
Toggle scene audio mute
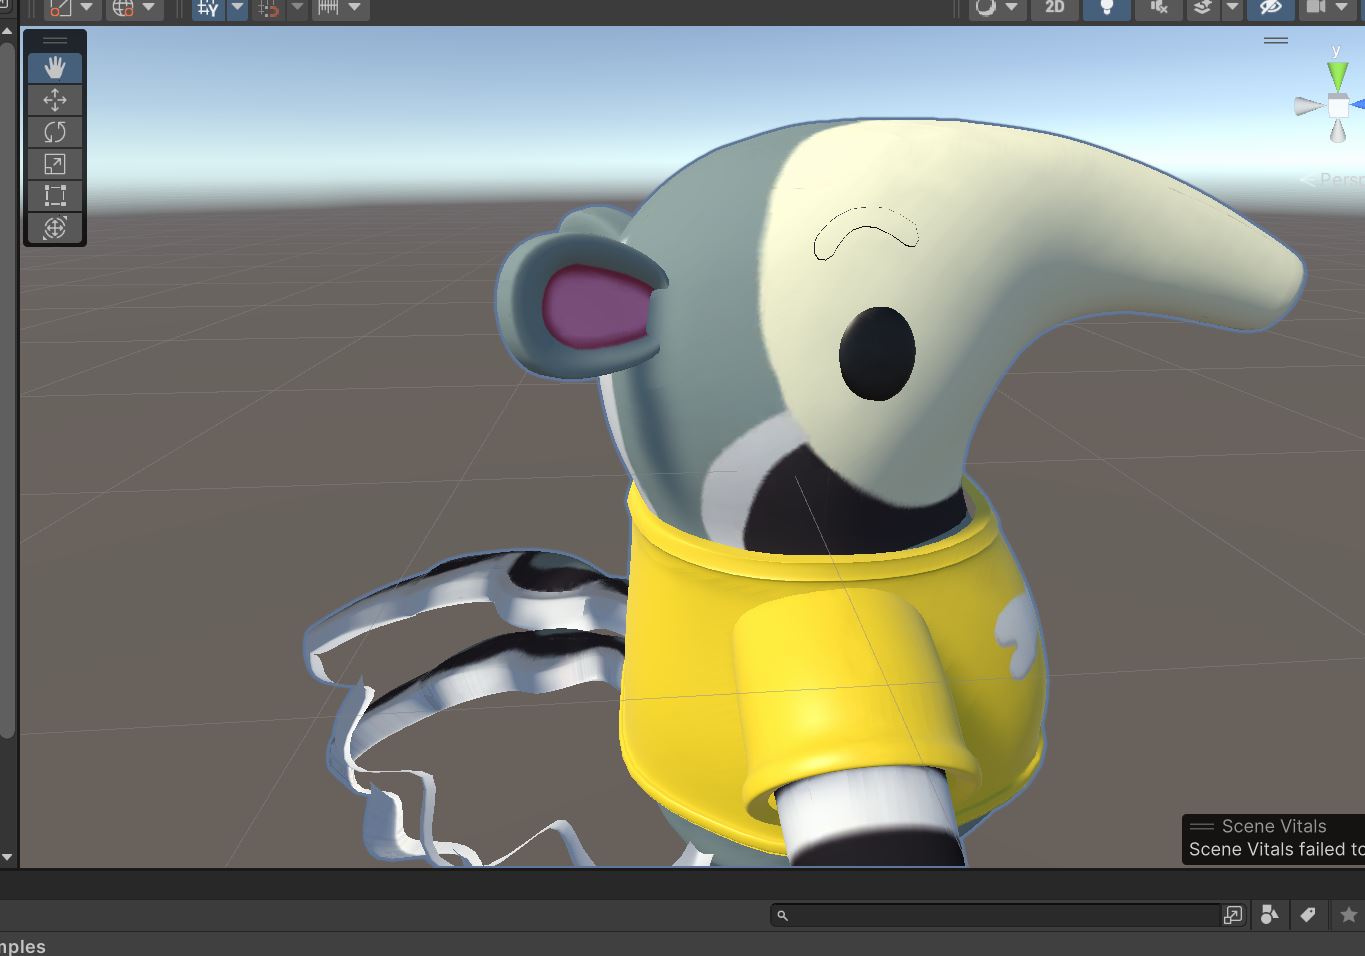(x=1159, y=8)
